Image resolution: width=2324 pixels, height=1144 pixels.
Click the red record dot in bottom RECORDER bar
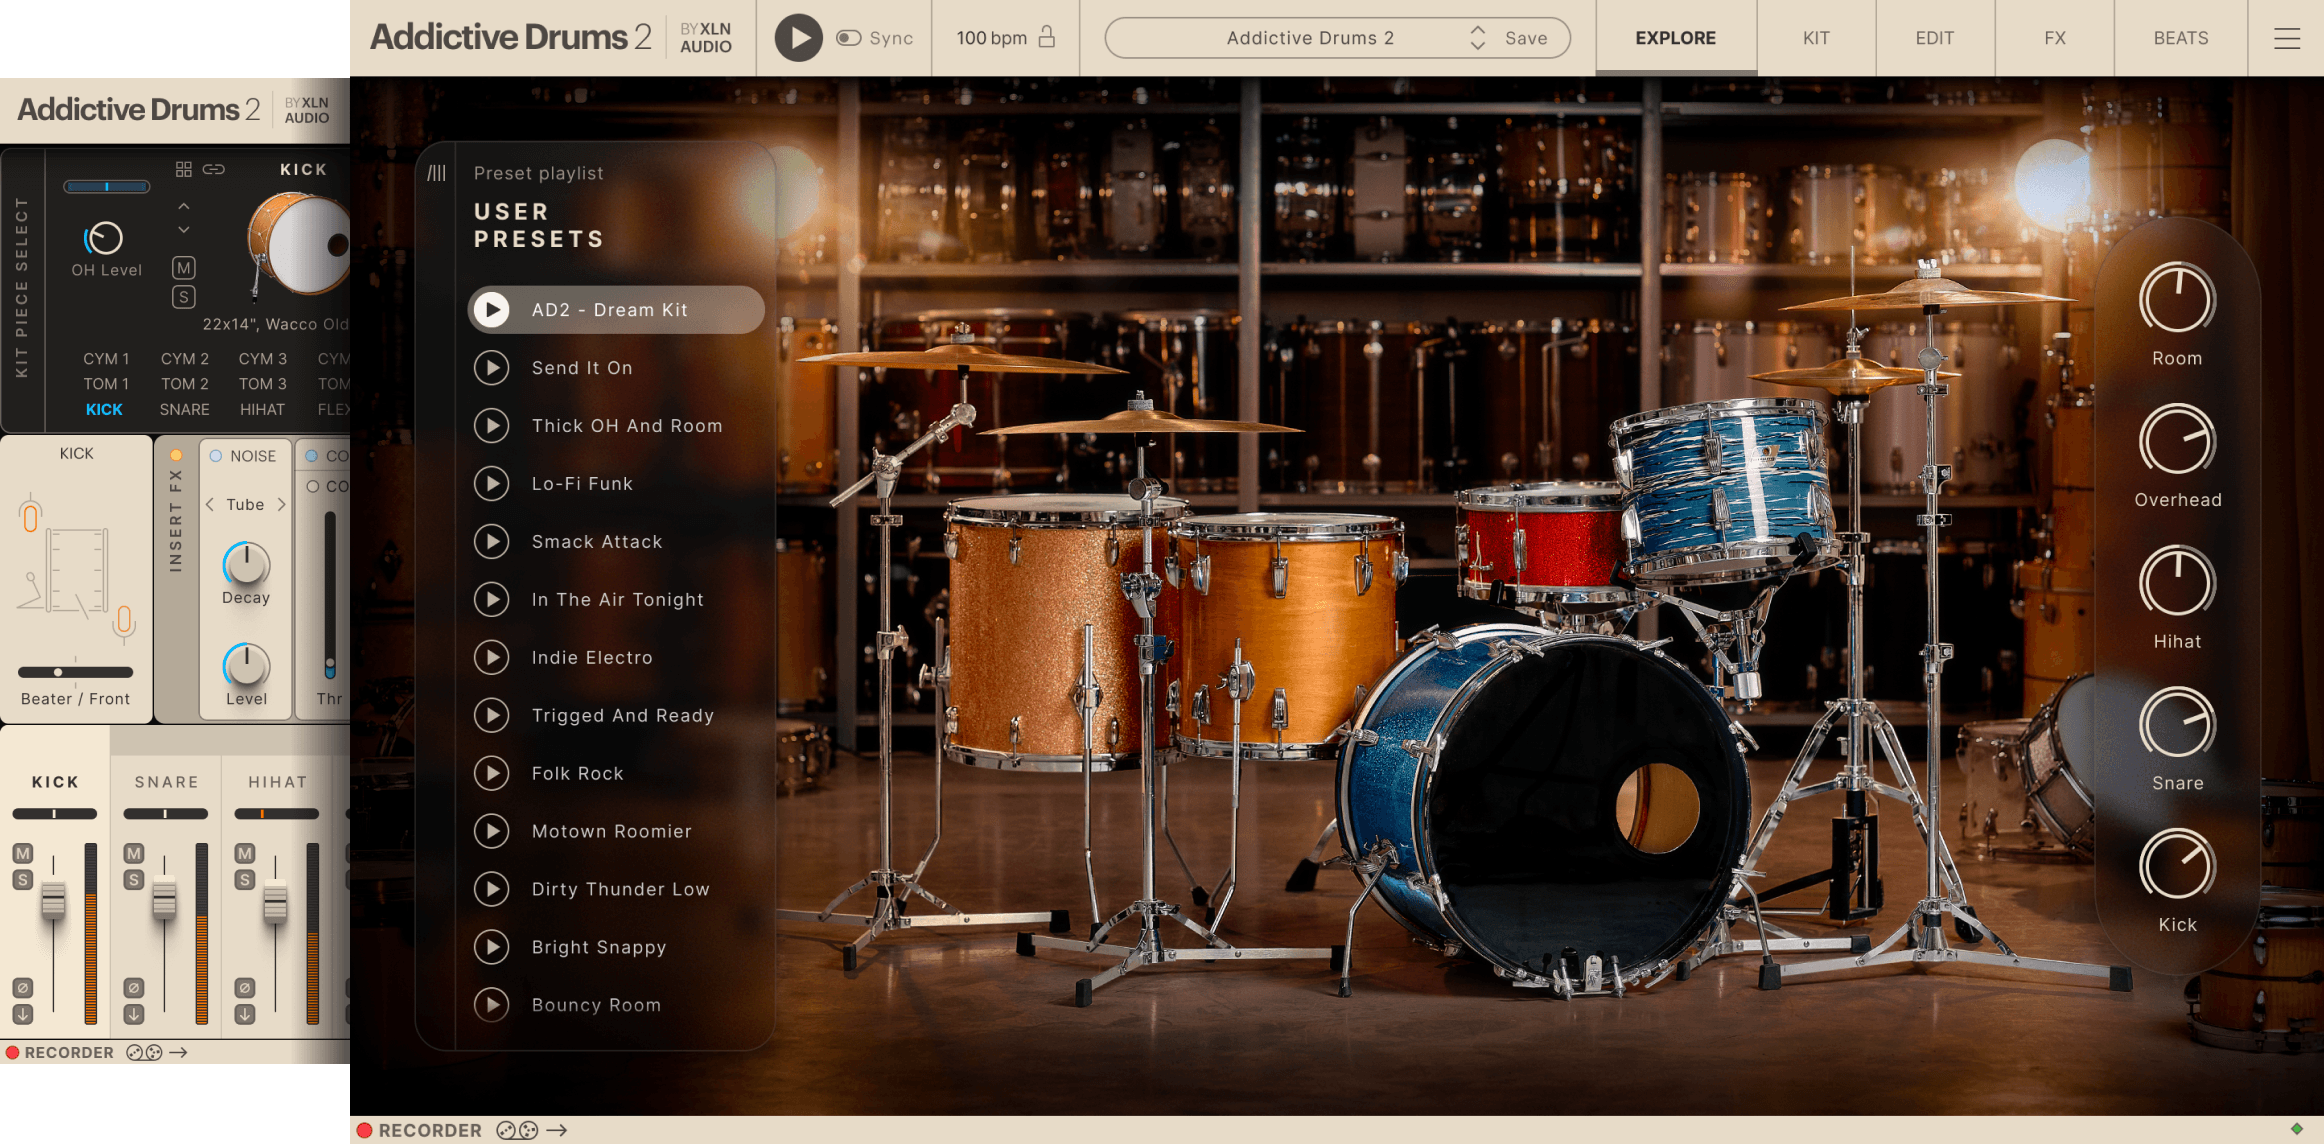point(365,1130)
